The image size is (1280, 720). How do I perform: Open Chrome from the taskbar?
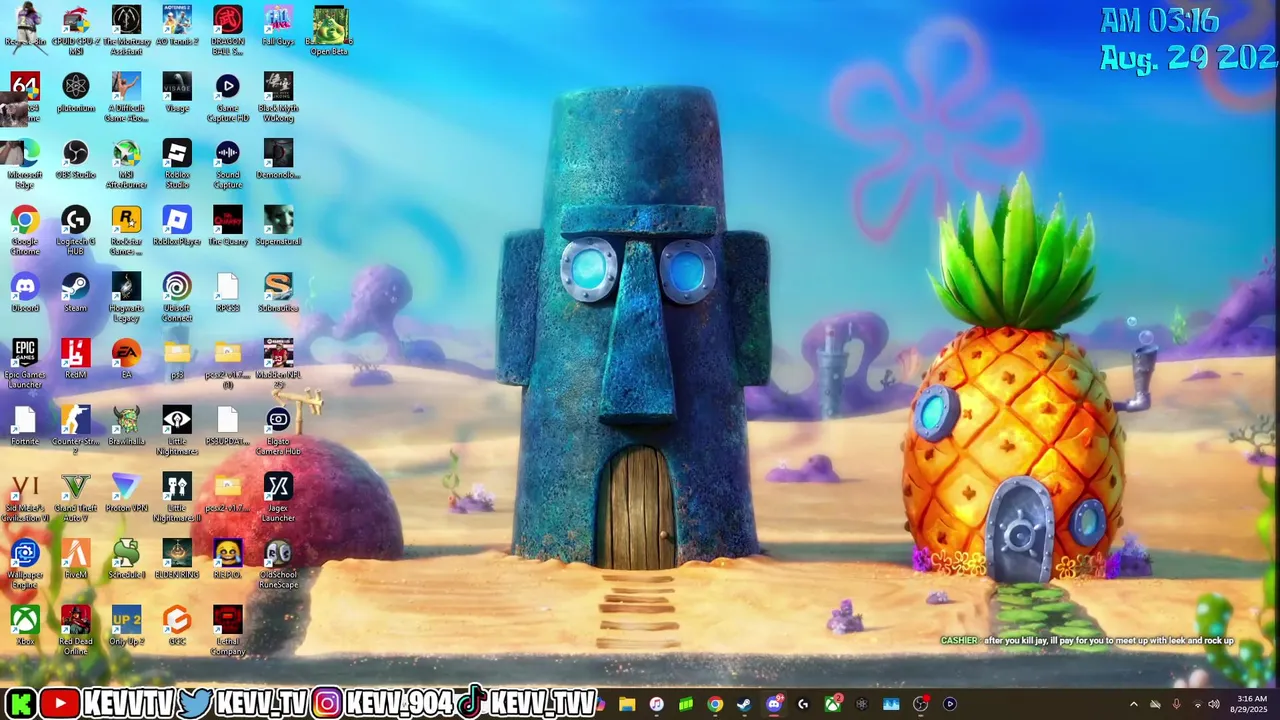[715, 704]
